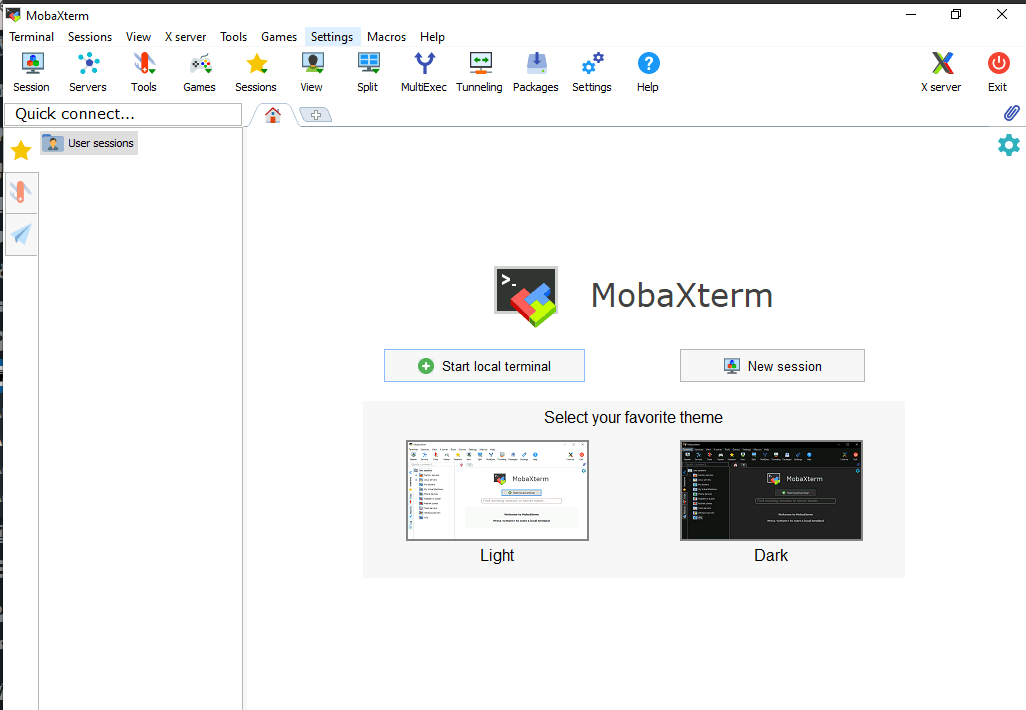Screen dimensions: 1026x710
Task: Click the teal gear icon below the tabs
Action: coord(1009,145)
